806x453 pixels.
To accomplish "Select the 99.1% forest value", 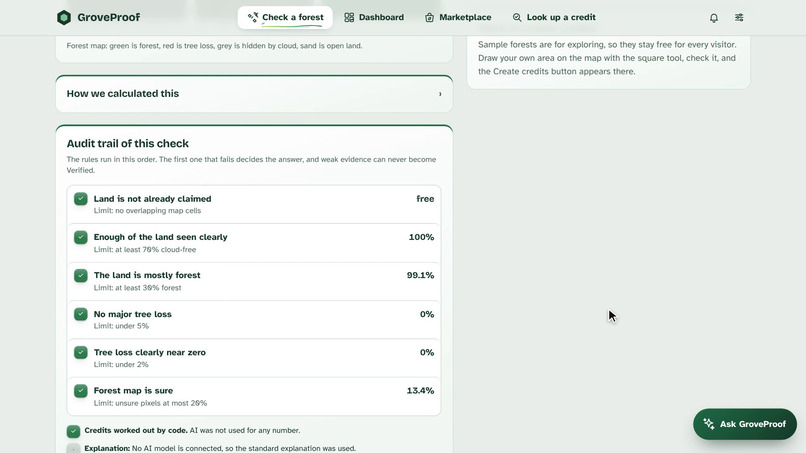I will click(x=420, y=275).
